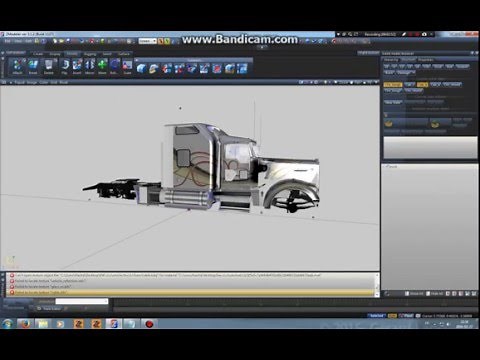Click the message log scrollbar down arrow
Viewport: 480px width, 360px height.
tap(377, 294)
